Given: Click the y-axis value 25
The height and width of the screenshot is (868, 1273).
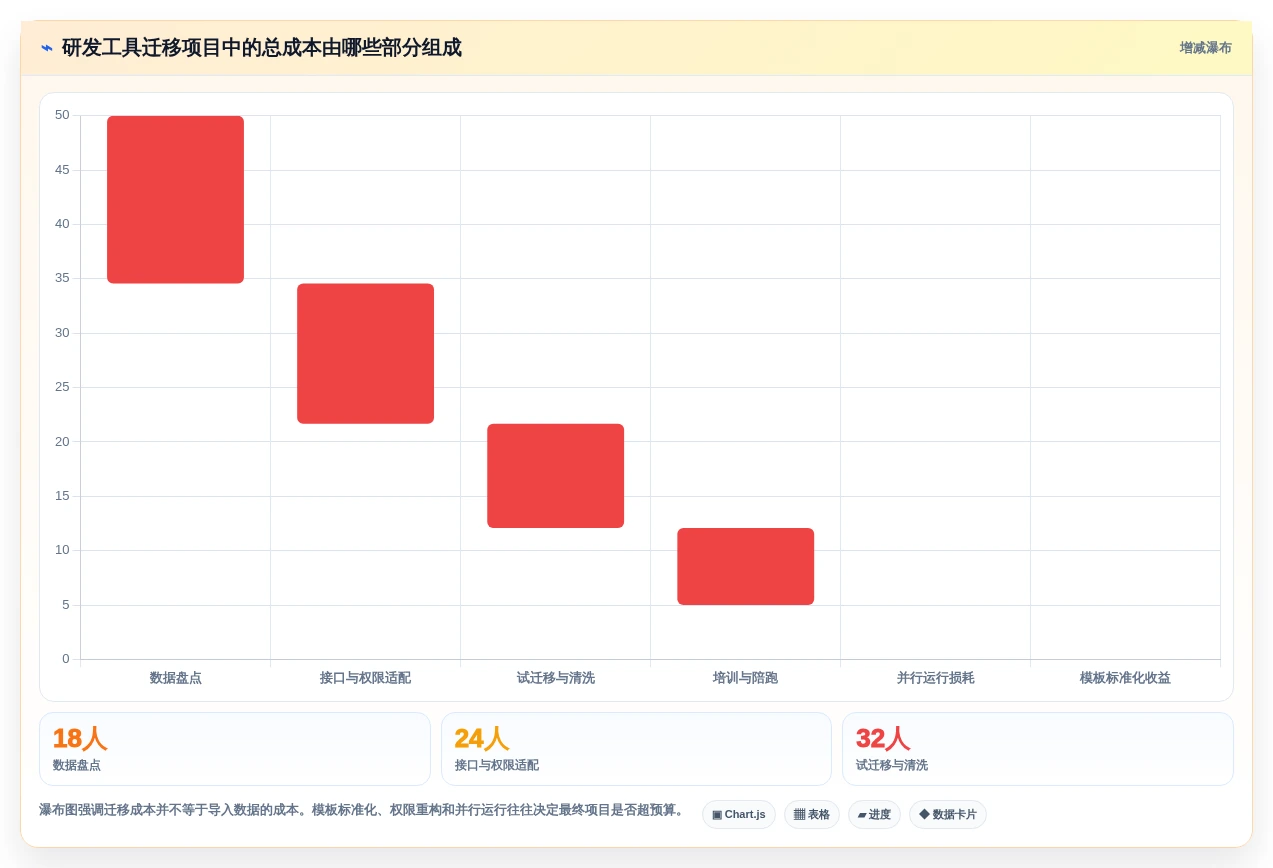Looking at the screenshot, I should click(x=62, y=387).
